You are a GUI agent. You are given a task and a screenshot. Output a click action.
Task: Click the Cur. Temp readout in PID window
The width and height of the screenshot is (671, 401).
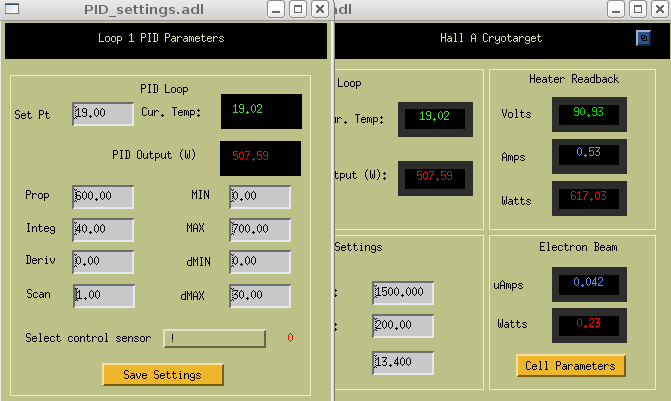point(261,111)
